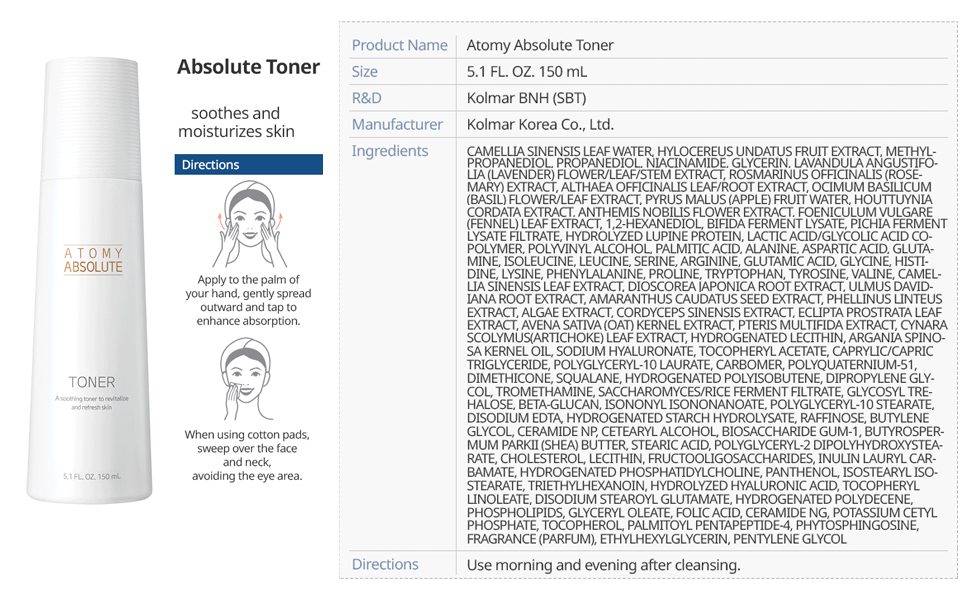Viewport: 970px width, 600px height.
Task: Select the R&D row label
Action: click(367, 98)
